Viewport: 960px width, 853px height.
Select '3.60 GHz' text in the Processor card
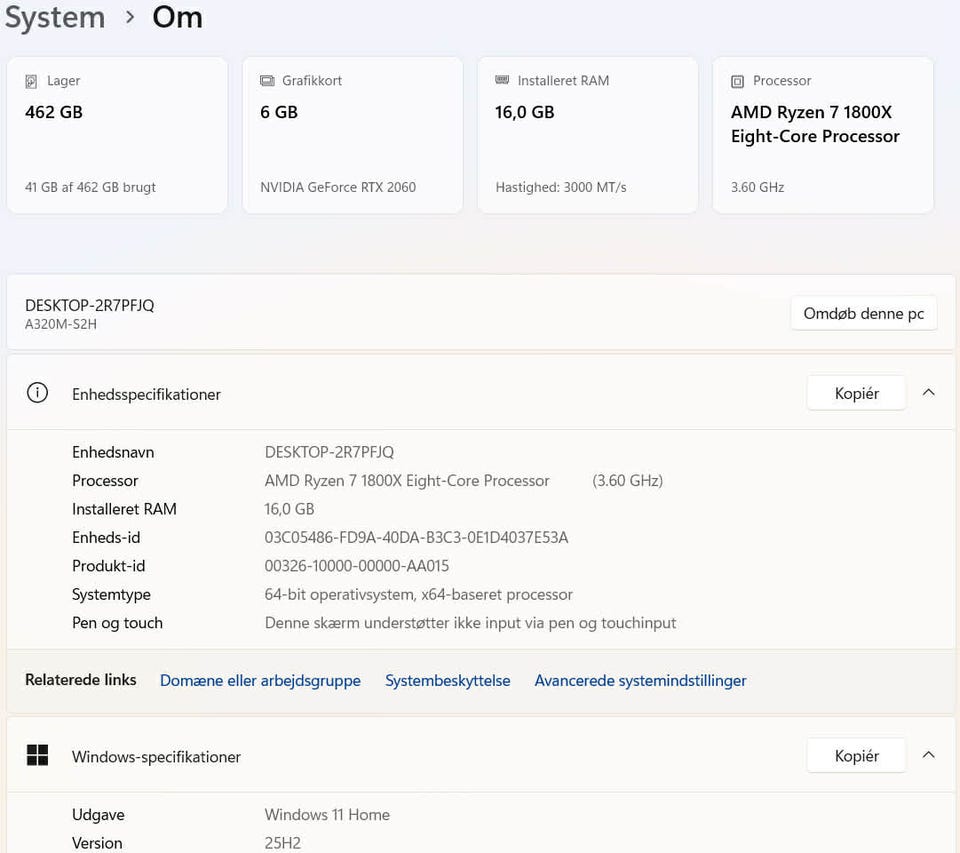tap(757, 187)
